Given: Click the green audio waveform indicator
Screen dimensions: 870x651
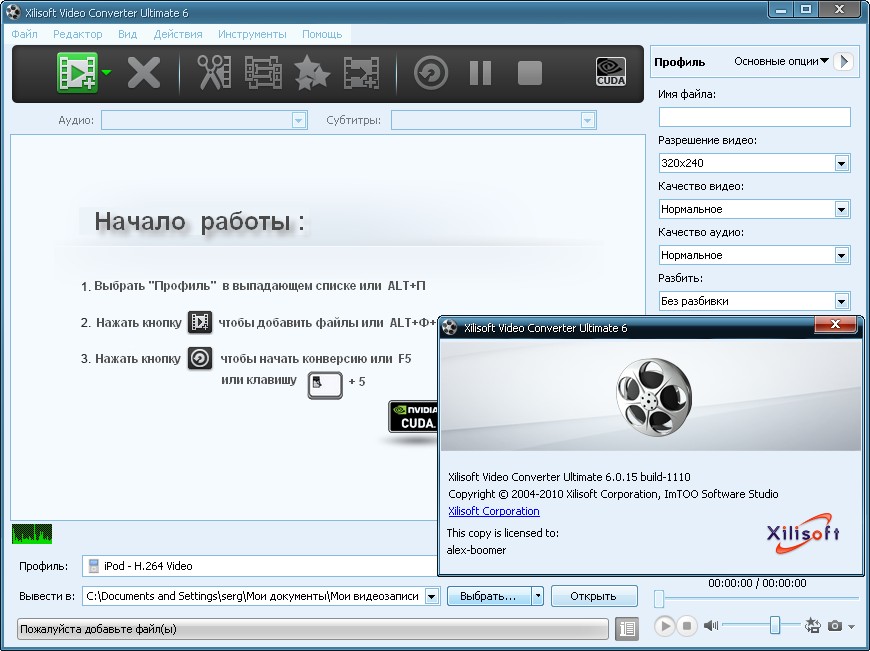Looking at the screenshot, I should pyautogui.click(x=32, y=534).
